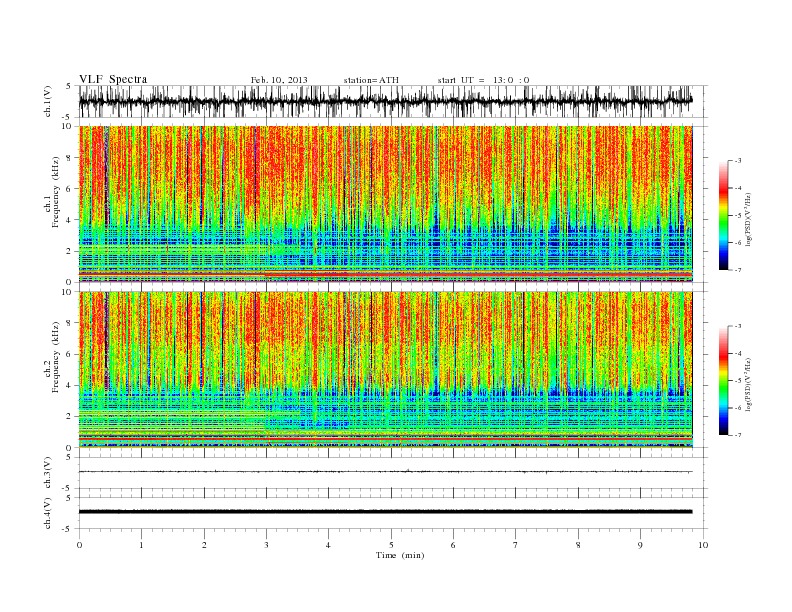792x612 pixels.
Task: Click the time axis tick label "0"
Action: (79, 545)
